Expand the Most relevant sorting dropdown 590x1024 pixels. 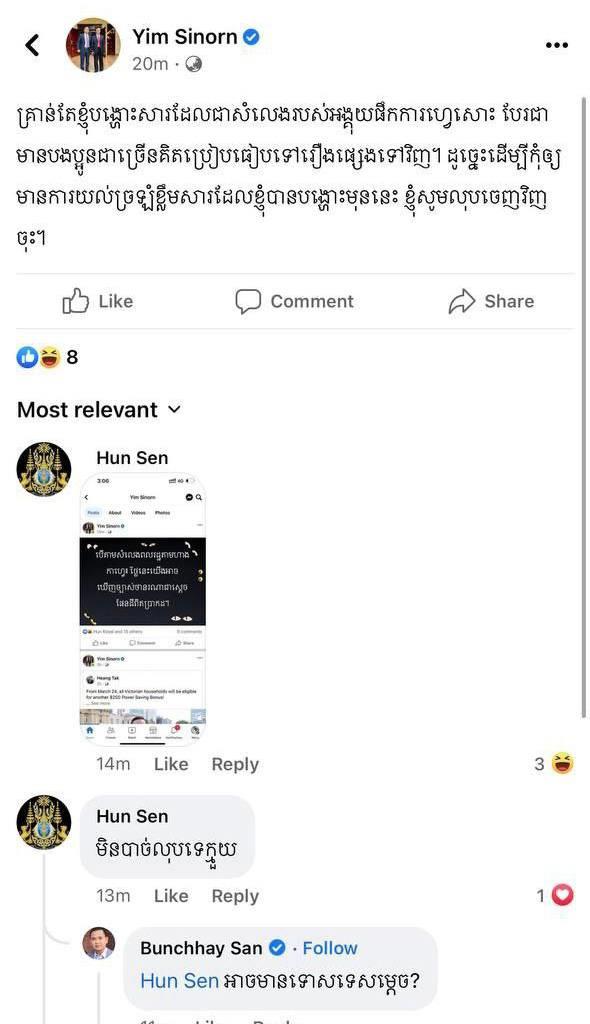tap(99, 409)
